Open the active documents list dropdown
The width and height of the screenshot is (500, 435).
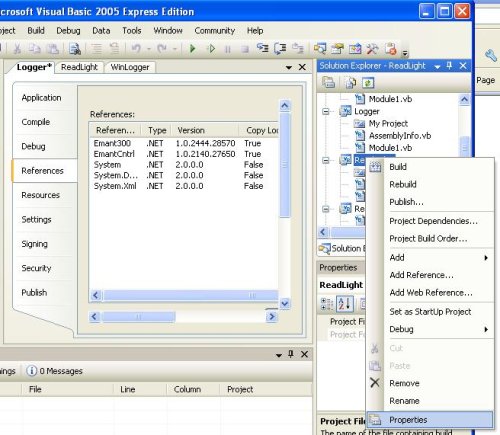point(289,67)
